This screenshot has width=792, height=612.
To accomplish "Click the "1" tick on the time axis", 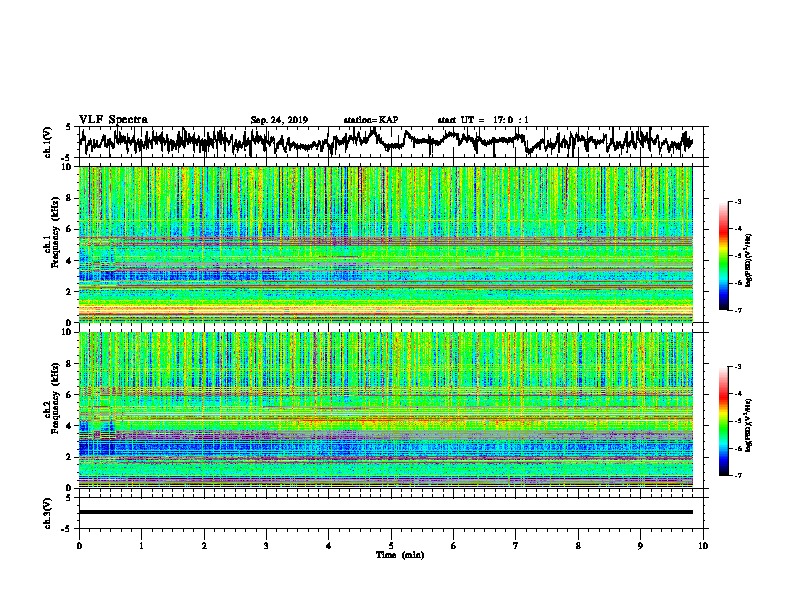I will point(141,546).
